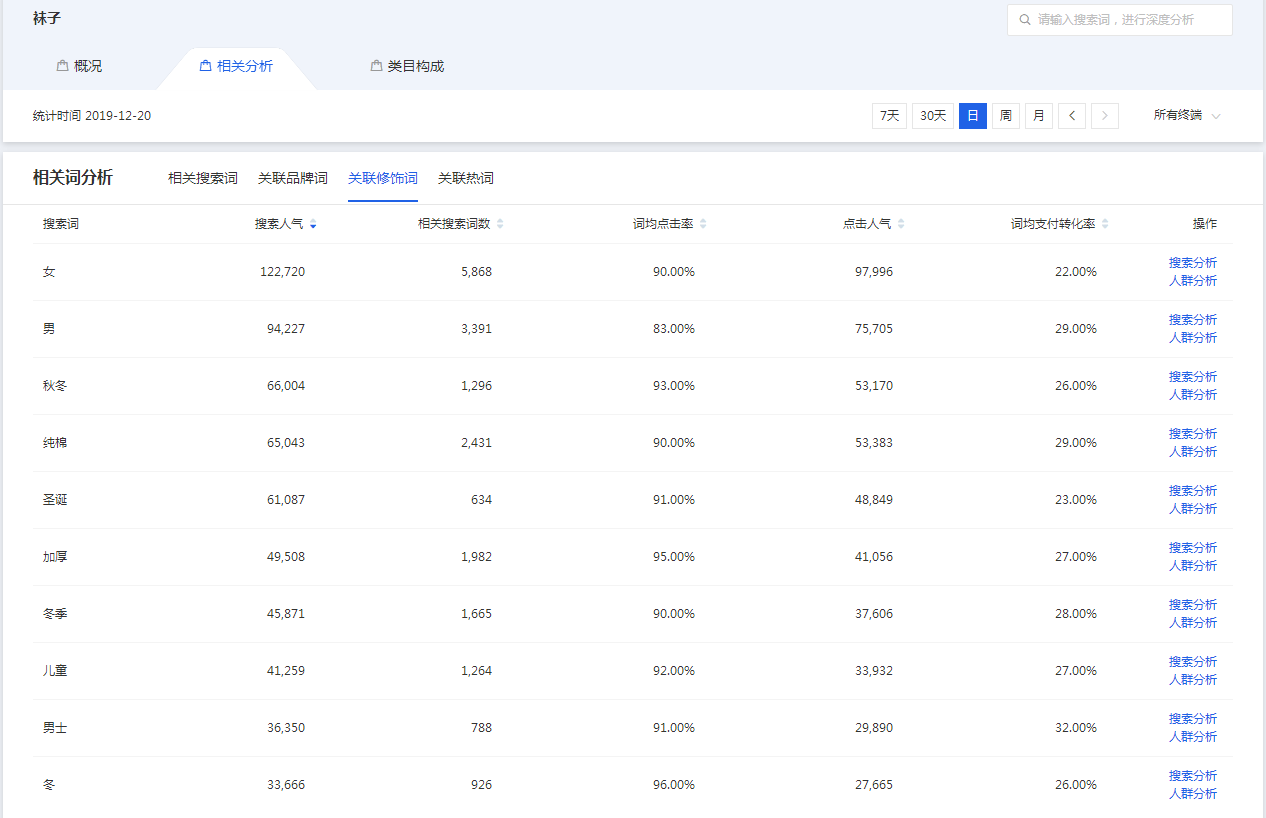The image size is (1266, 818).
Task: Open the 关联热词 sub-tab
Action: pos(466,178)
